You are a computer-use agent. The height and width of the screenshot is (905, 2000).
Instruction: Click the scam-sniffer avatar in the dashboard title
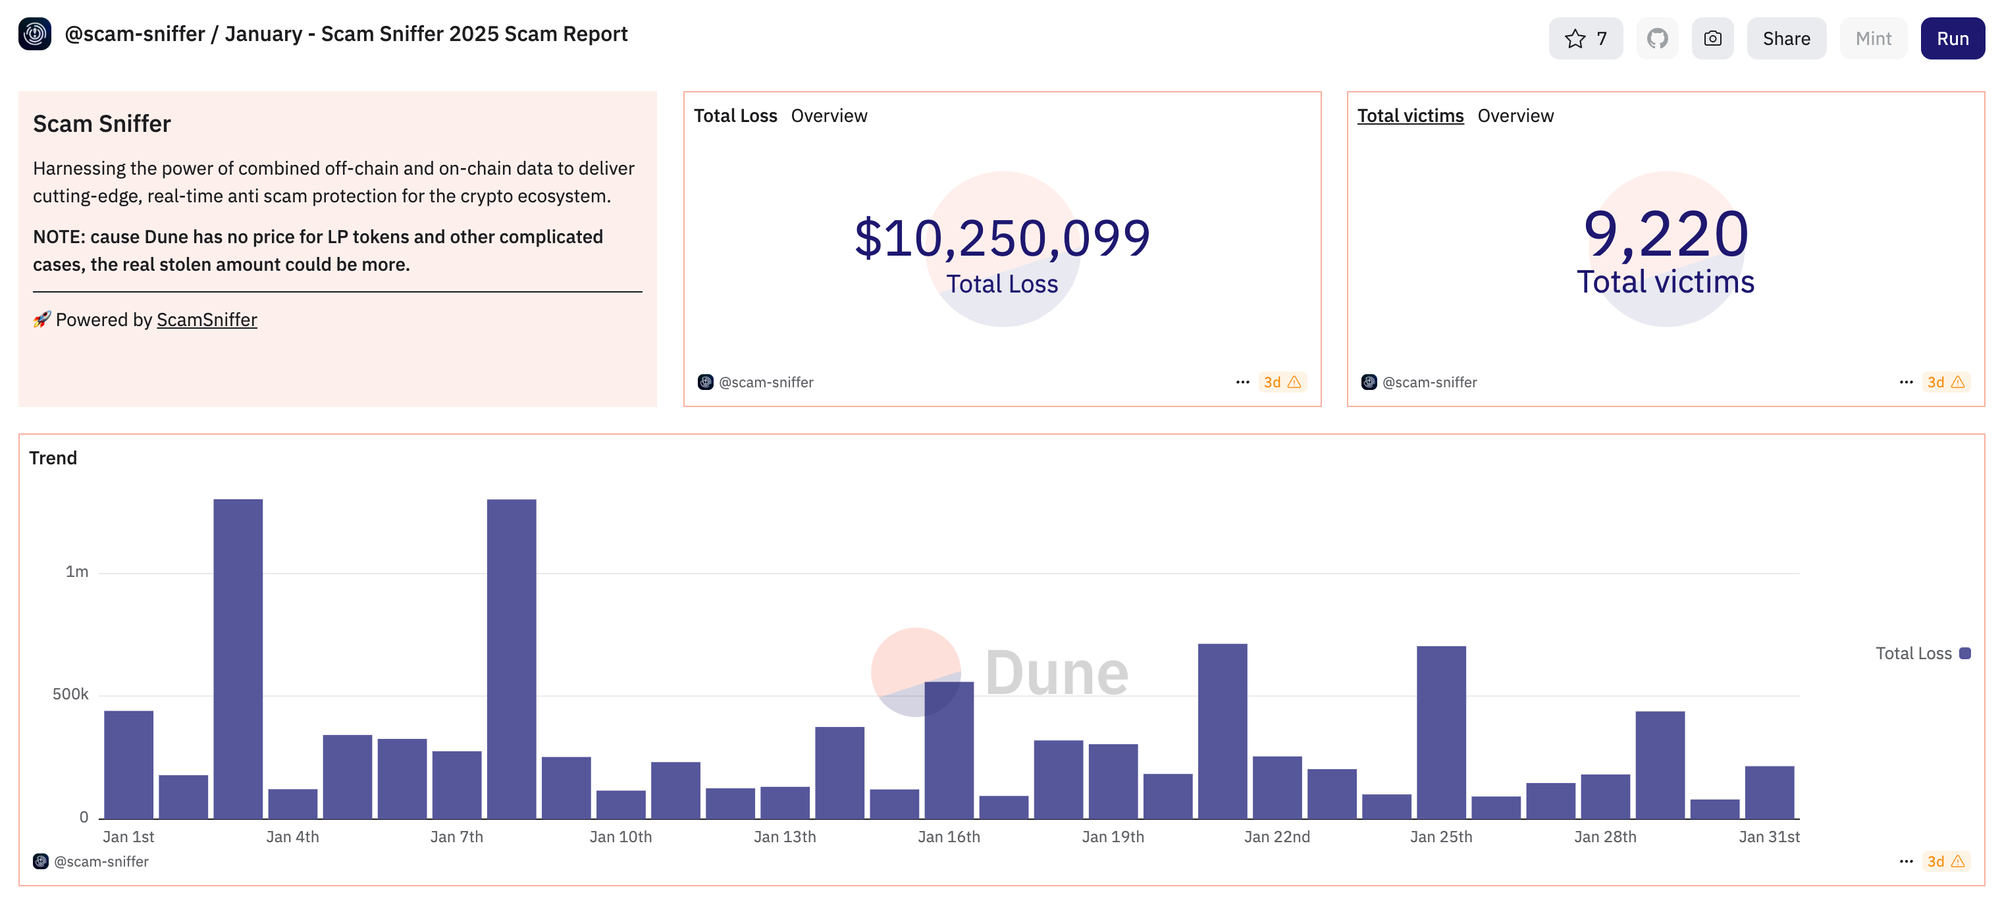point(35,34)
